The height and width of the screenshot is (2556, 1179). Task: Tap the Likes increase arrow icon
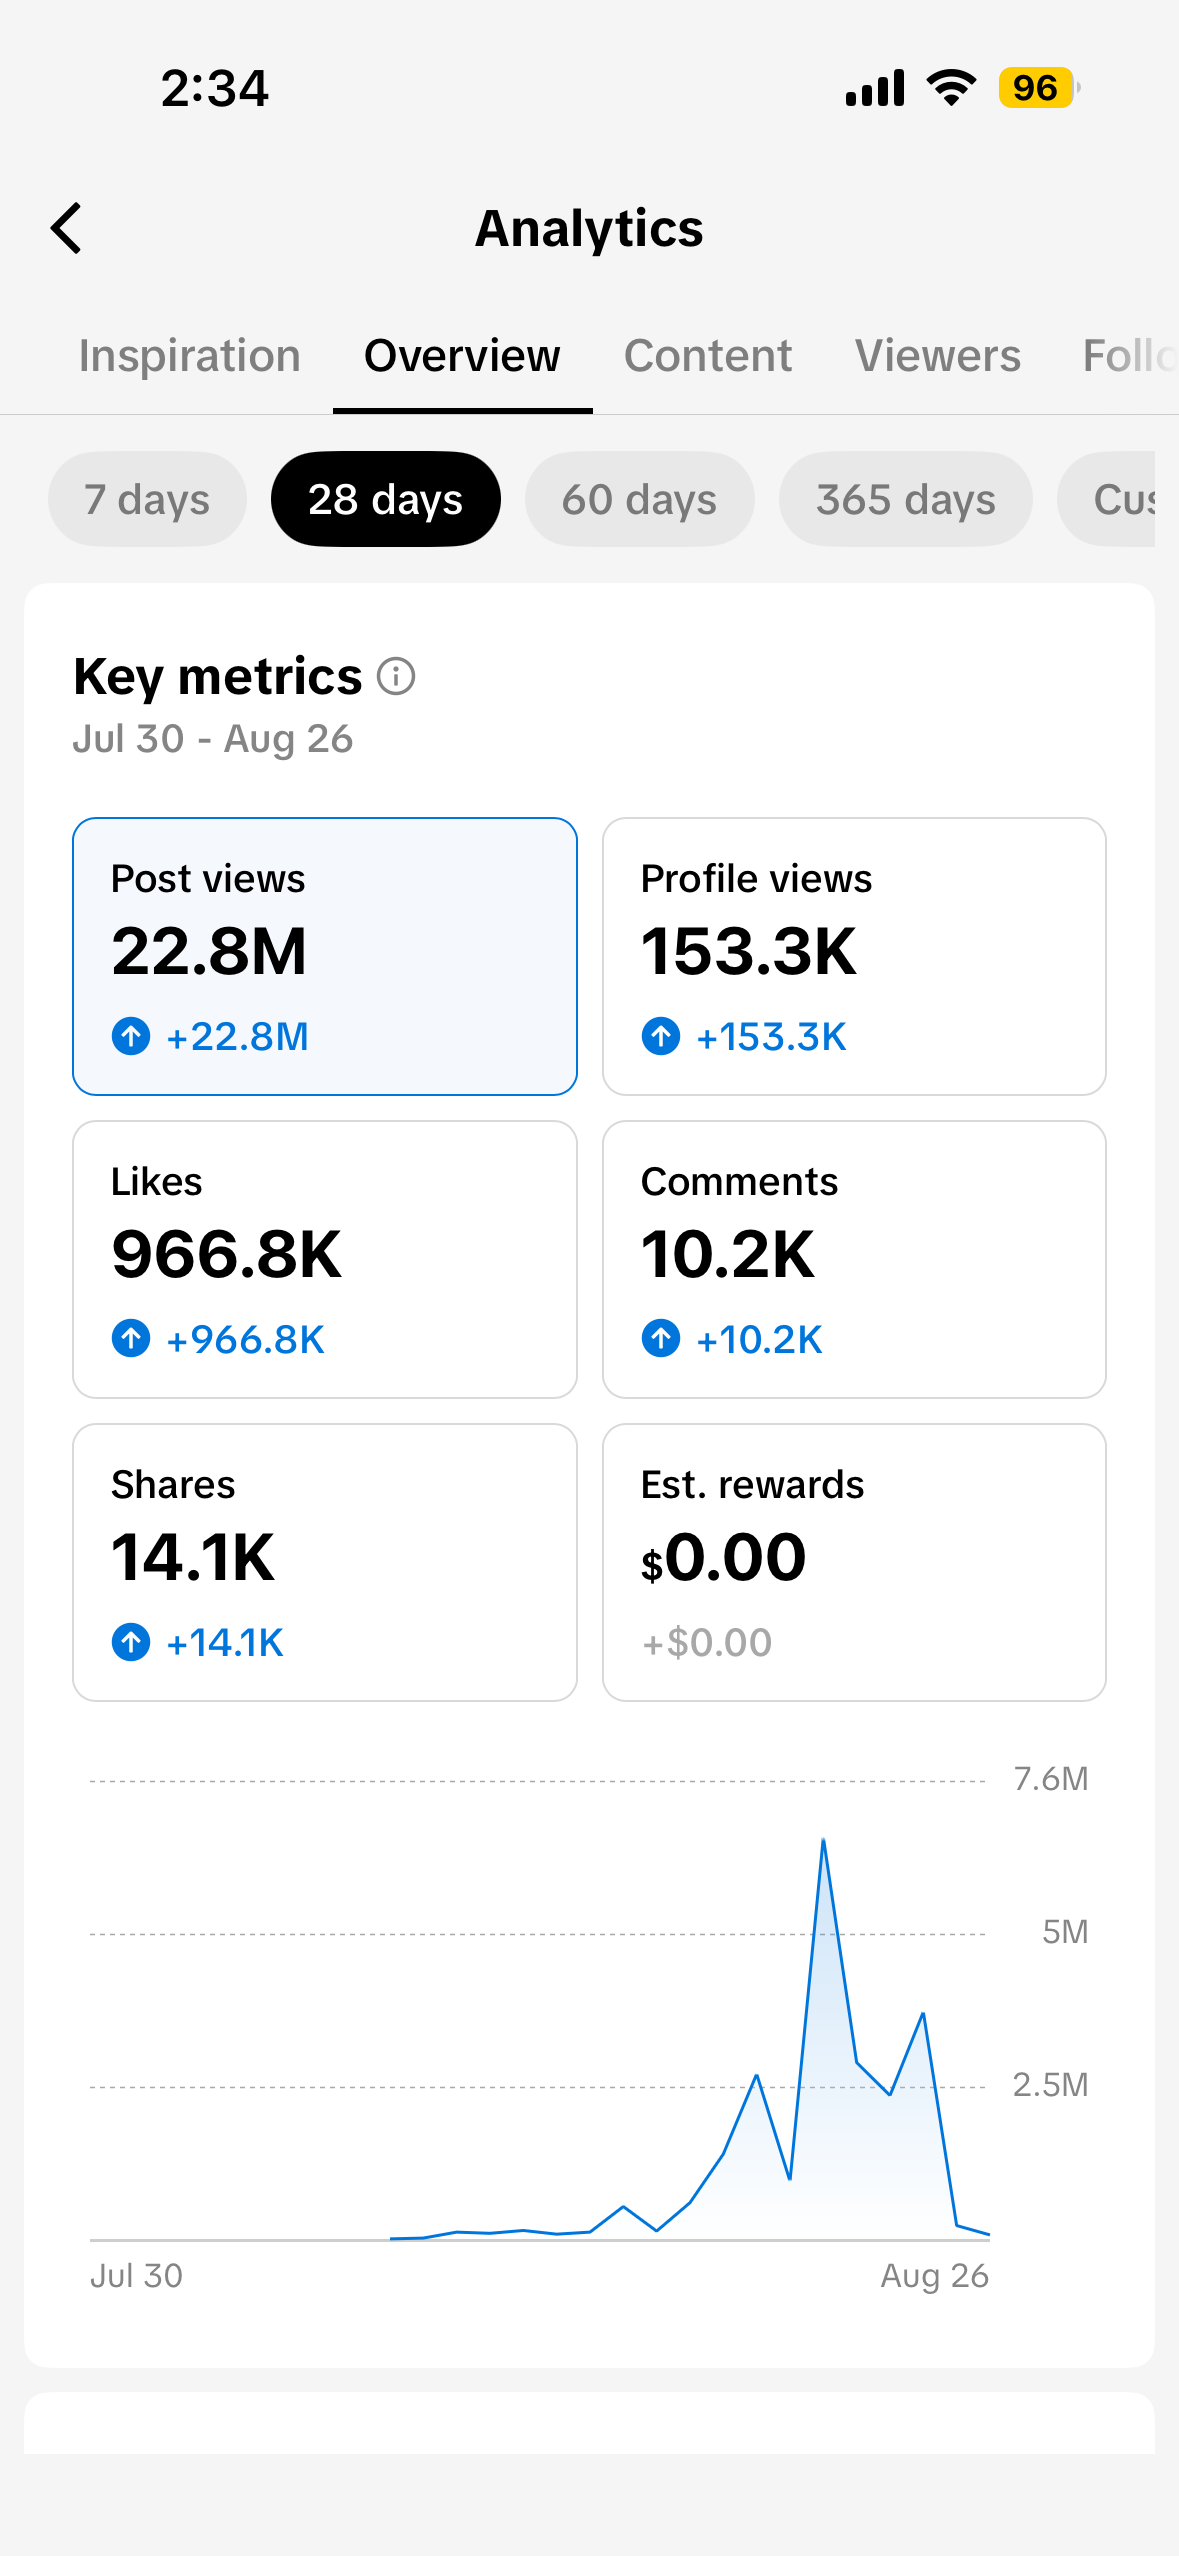131,1338
